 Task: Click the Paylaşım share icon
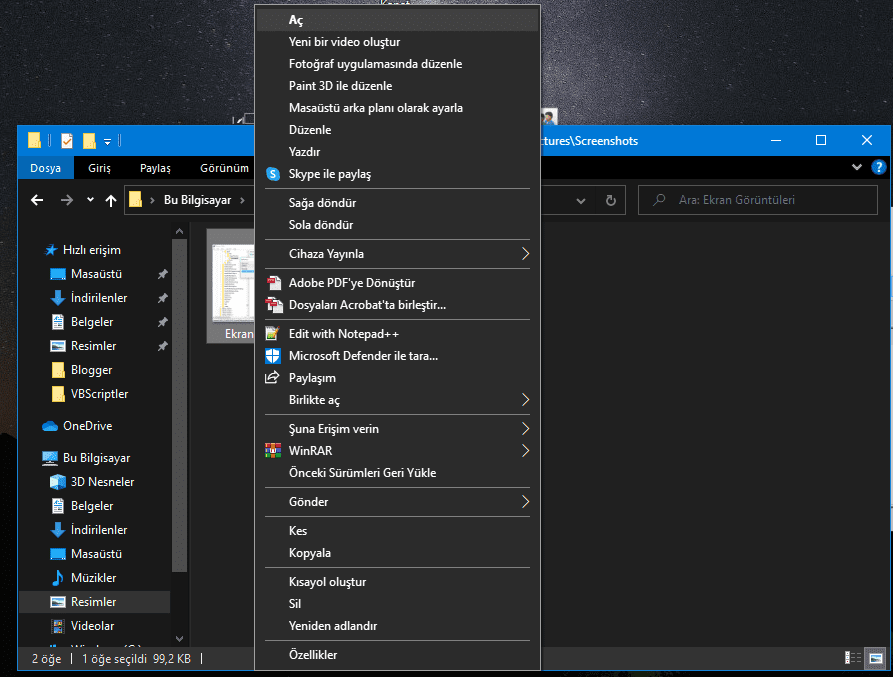pos(272,378)
